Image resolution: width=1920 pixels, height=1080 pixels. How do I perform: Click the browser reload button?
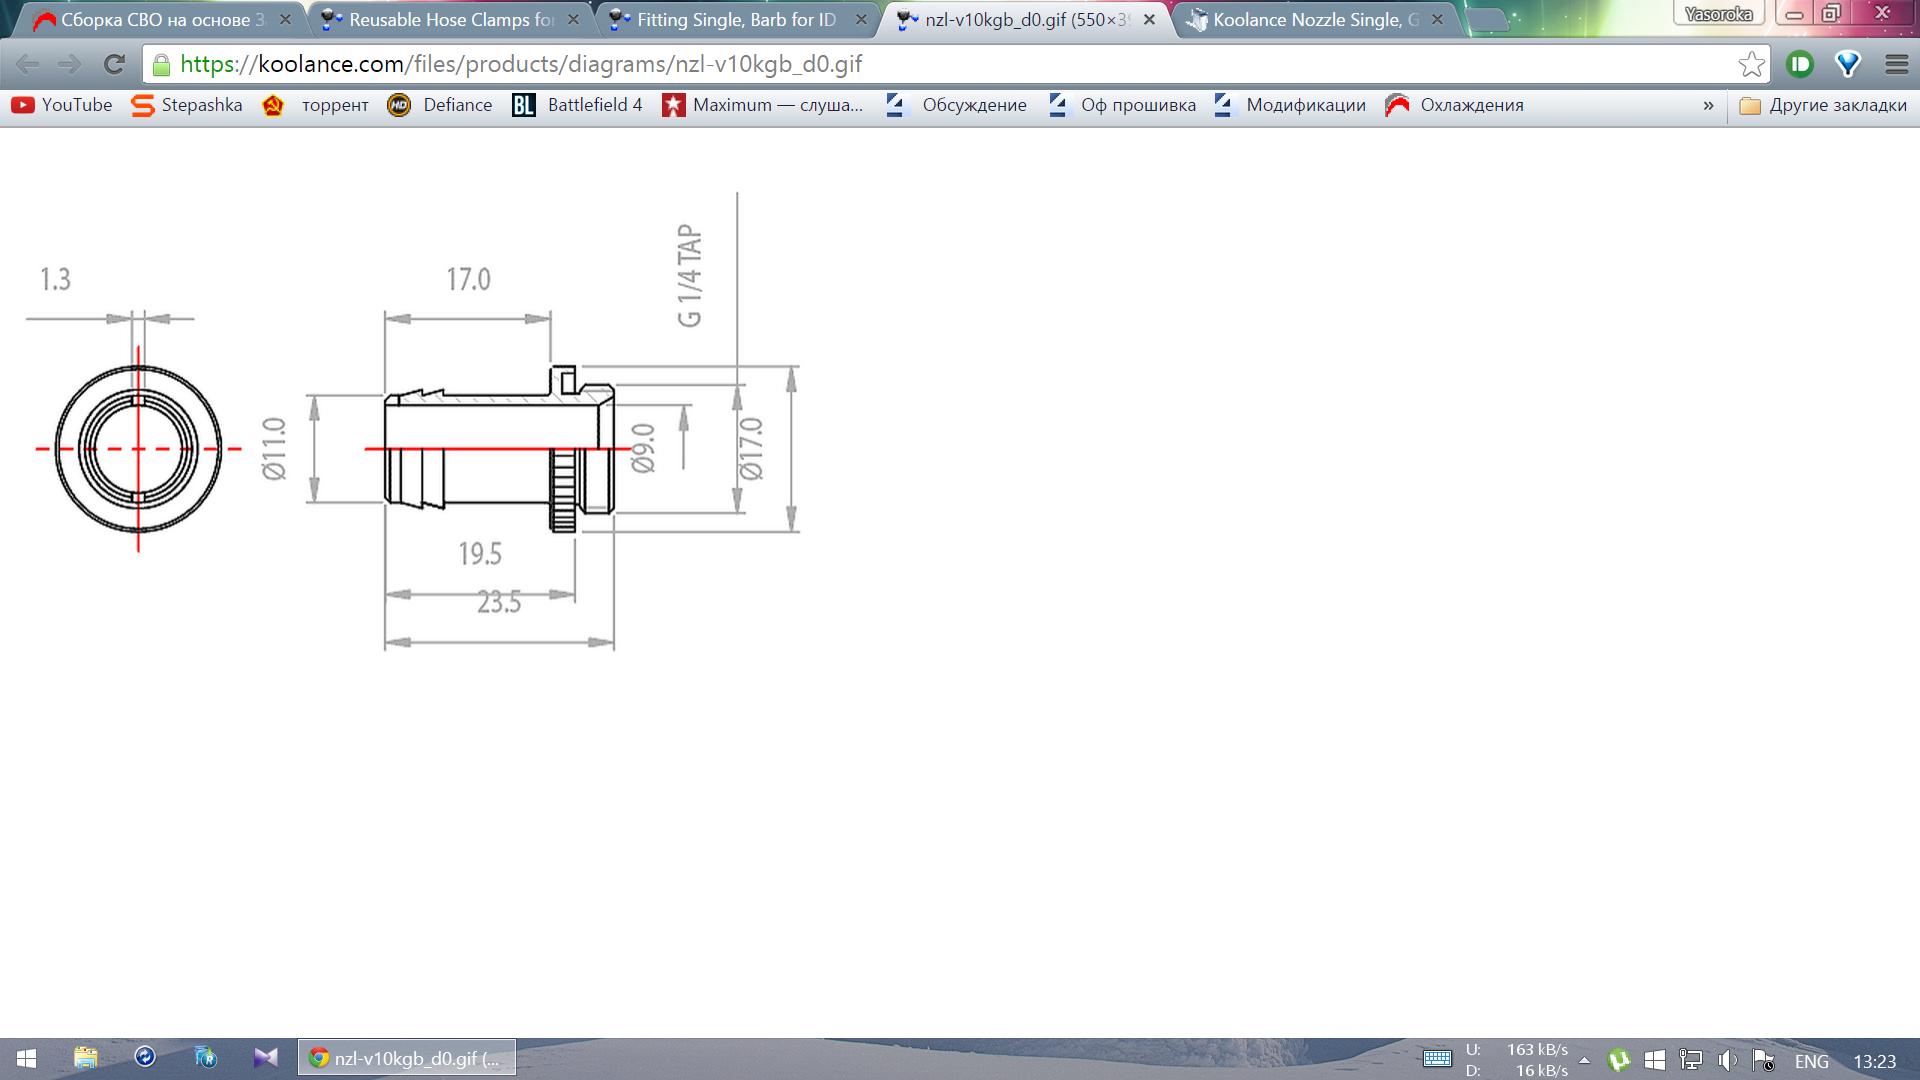(114, 64)
